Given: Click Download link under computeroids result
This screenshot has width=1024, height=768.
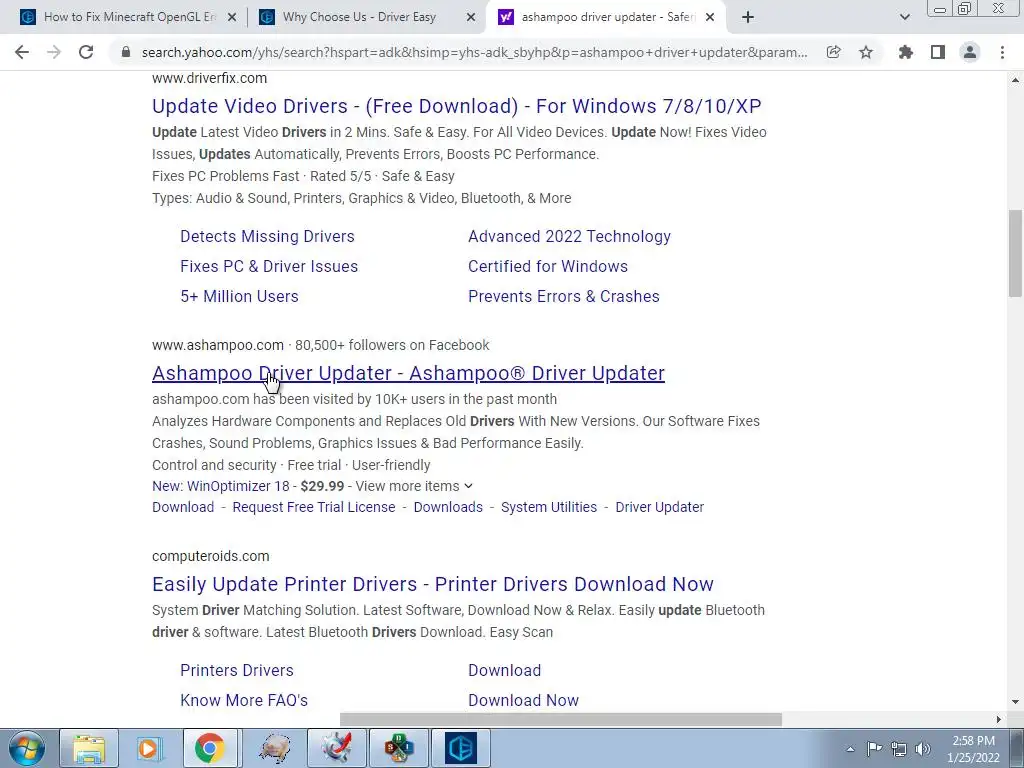Looking at the screenshot, I should click(x=504, y=671).
